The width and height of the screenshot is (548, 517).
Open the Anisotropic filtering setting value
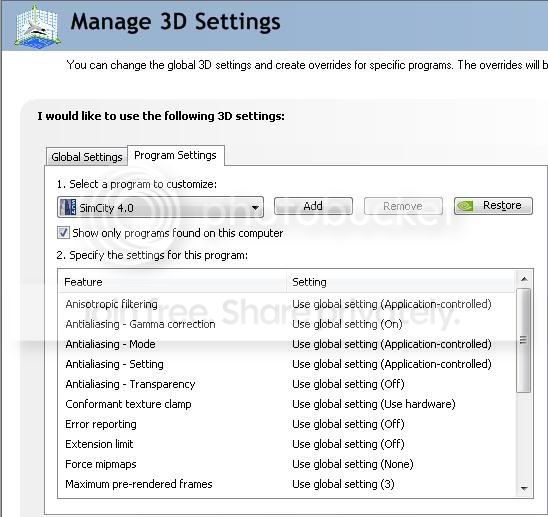[x=392, y=304]
